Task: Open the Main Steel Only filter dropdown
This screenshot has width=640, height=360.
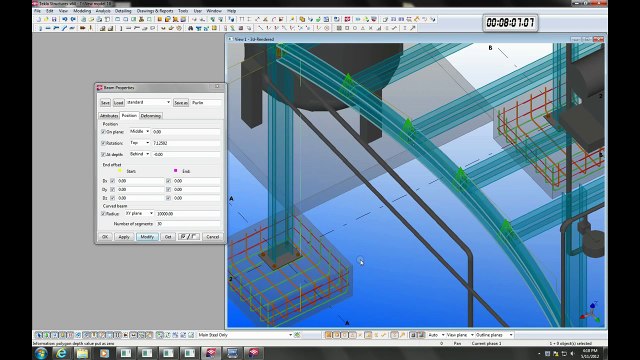Action: pyautogui.click(x=290, y=335)
